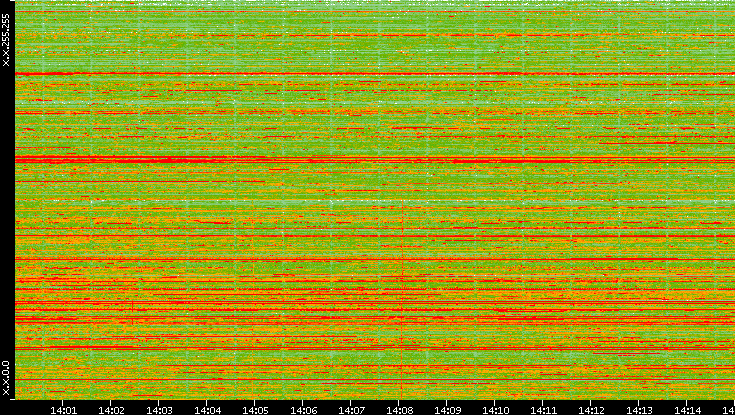Click the 14:03 time axis label
This screenshot has height=415, width=735.
coord(159,410)
